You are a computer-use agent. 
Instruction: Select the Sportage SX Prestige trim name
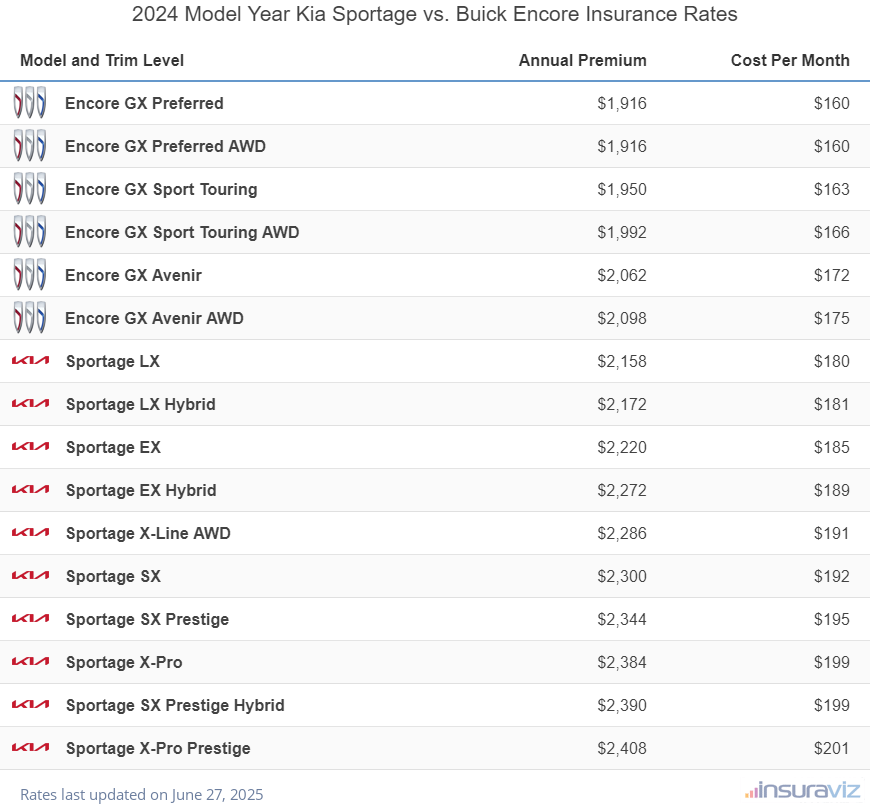148,619
